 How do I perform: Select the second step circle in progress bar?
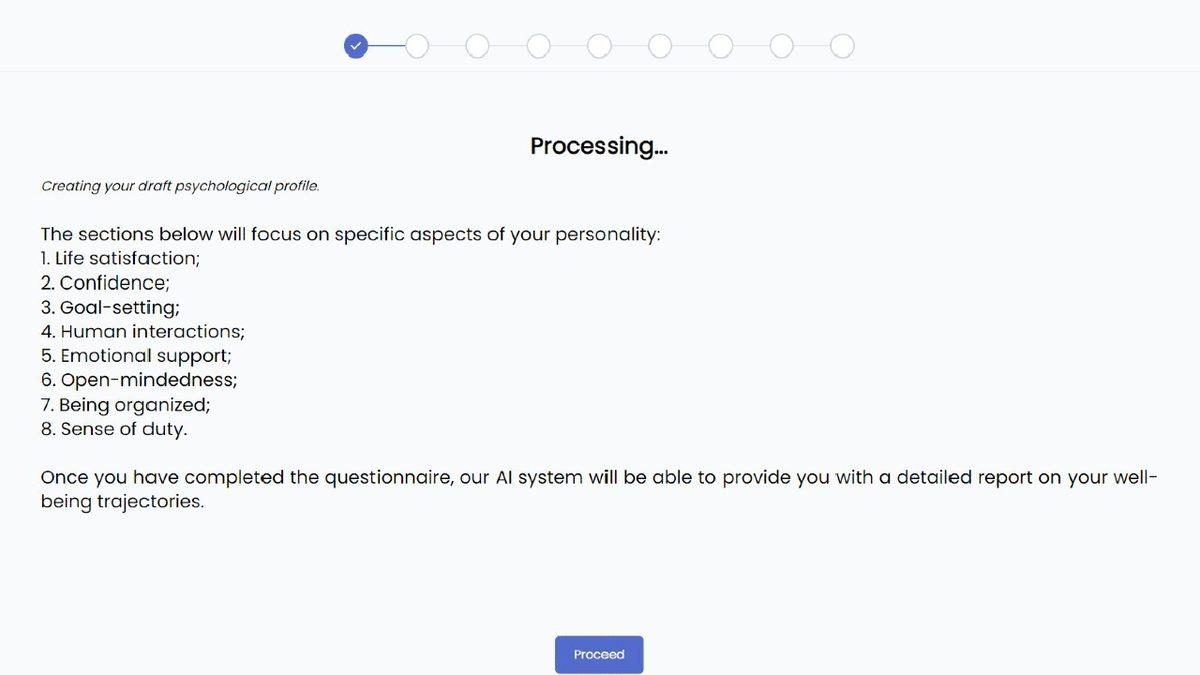tap(417, 46)
